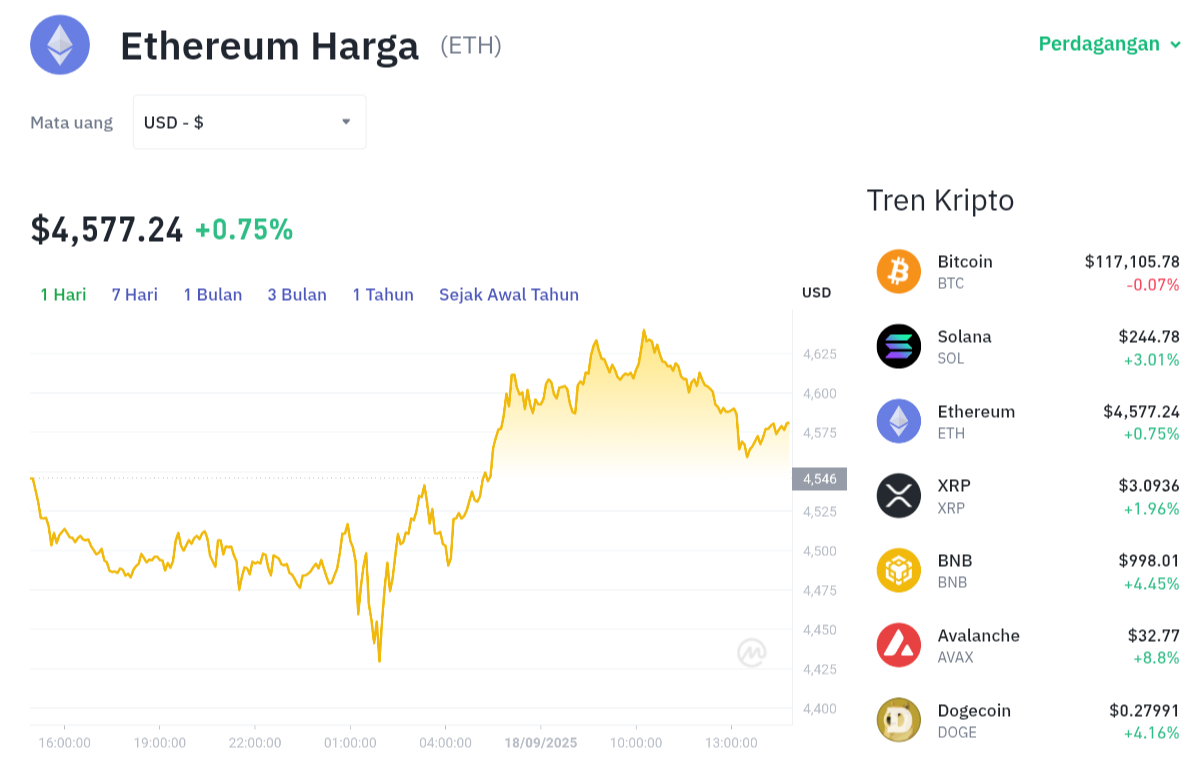The image size is (1194, 768).
Task: Click the Ethereum logo beside page title
Action: [60, 45]
